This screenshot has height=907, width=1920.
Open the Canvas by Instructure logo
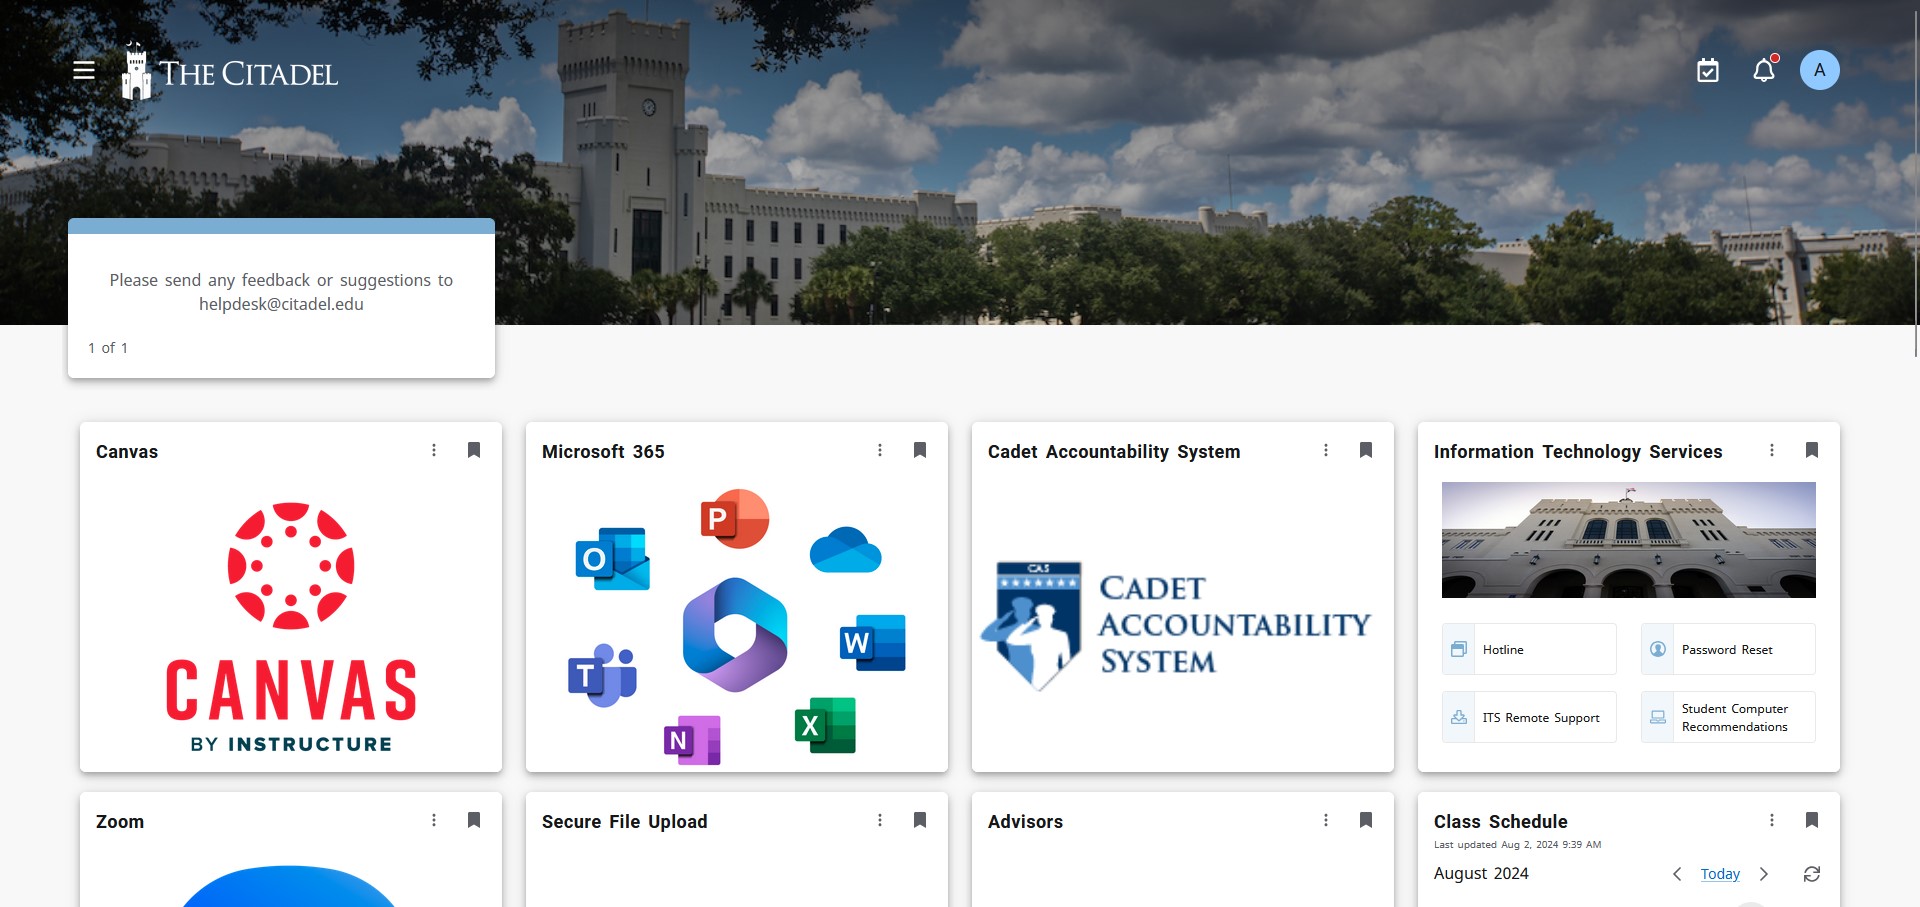click(291, 627)
